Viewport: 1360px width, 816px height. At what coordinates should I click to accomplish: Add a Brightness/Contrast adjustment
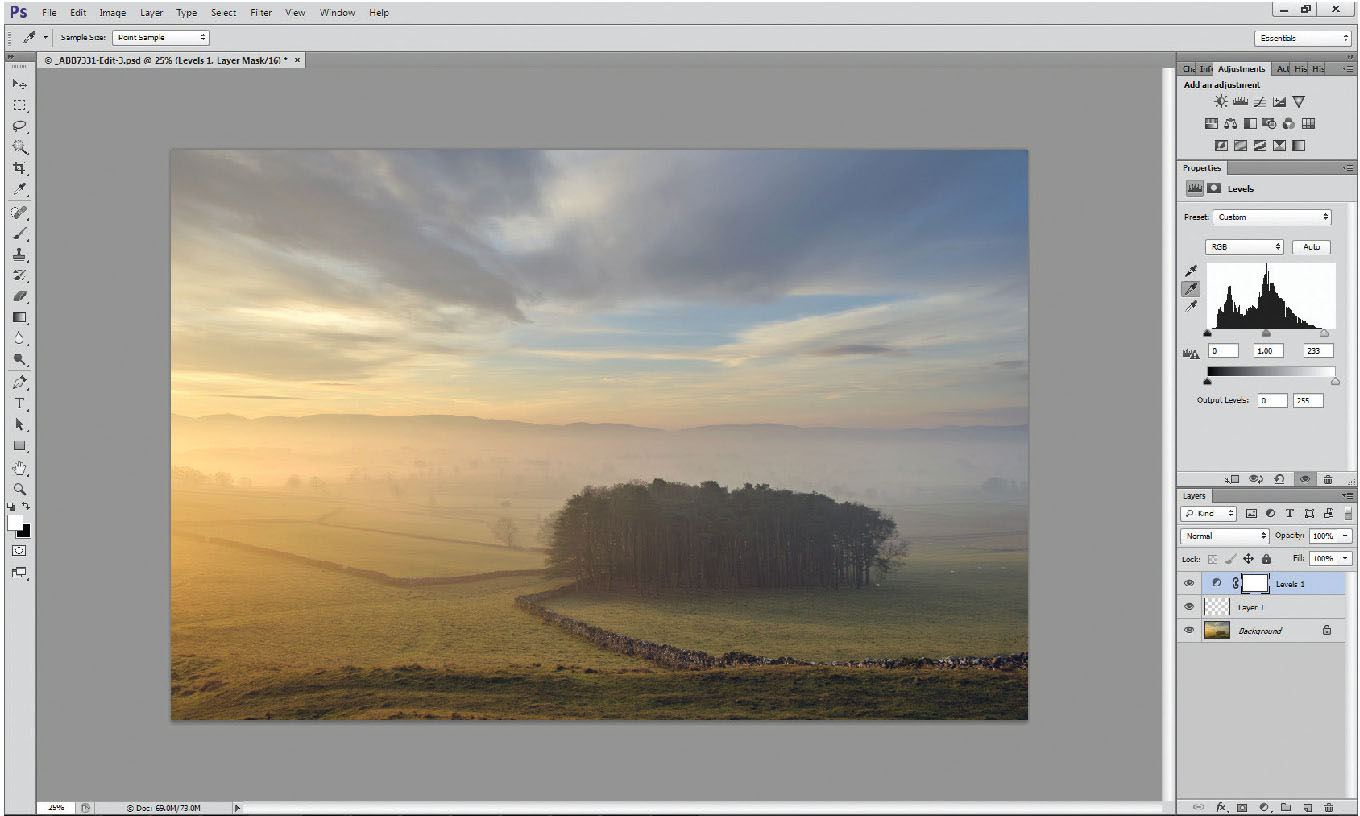1221,102
